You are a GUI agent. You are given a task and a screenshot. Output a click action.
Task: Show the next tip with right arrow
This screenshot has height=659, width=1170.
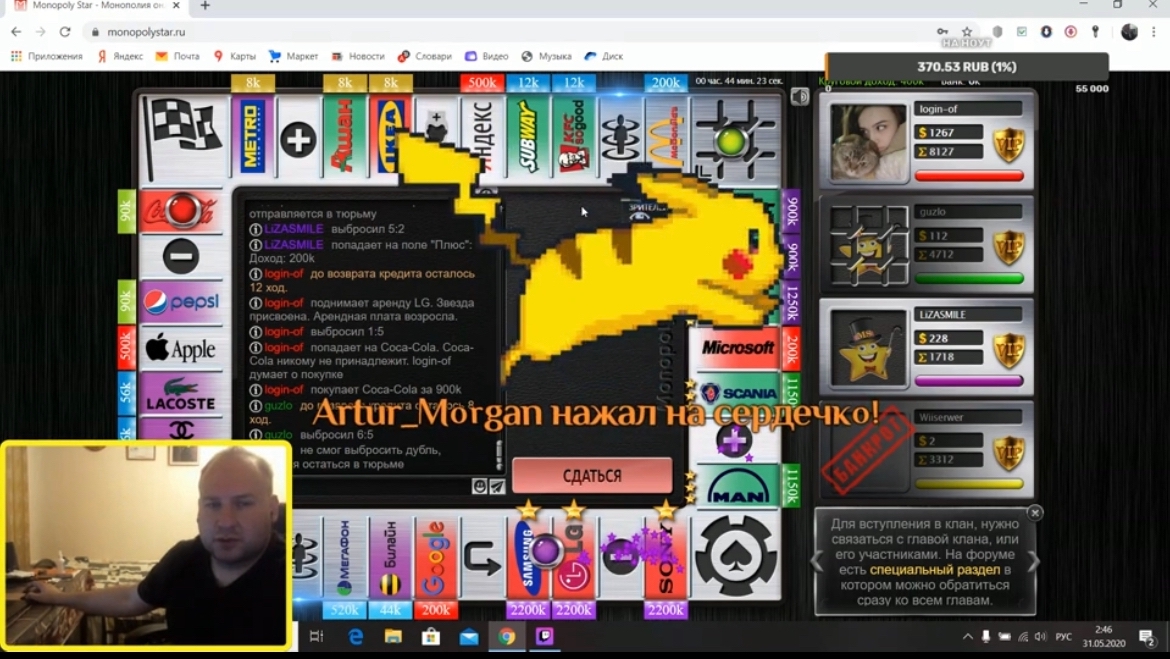point(1033,562)
